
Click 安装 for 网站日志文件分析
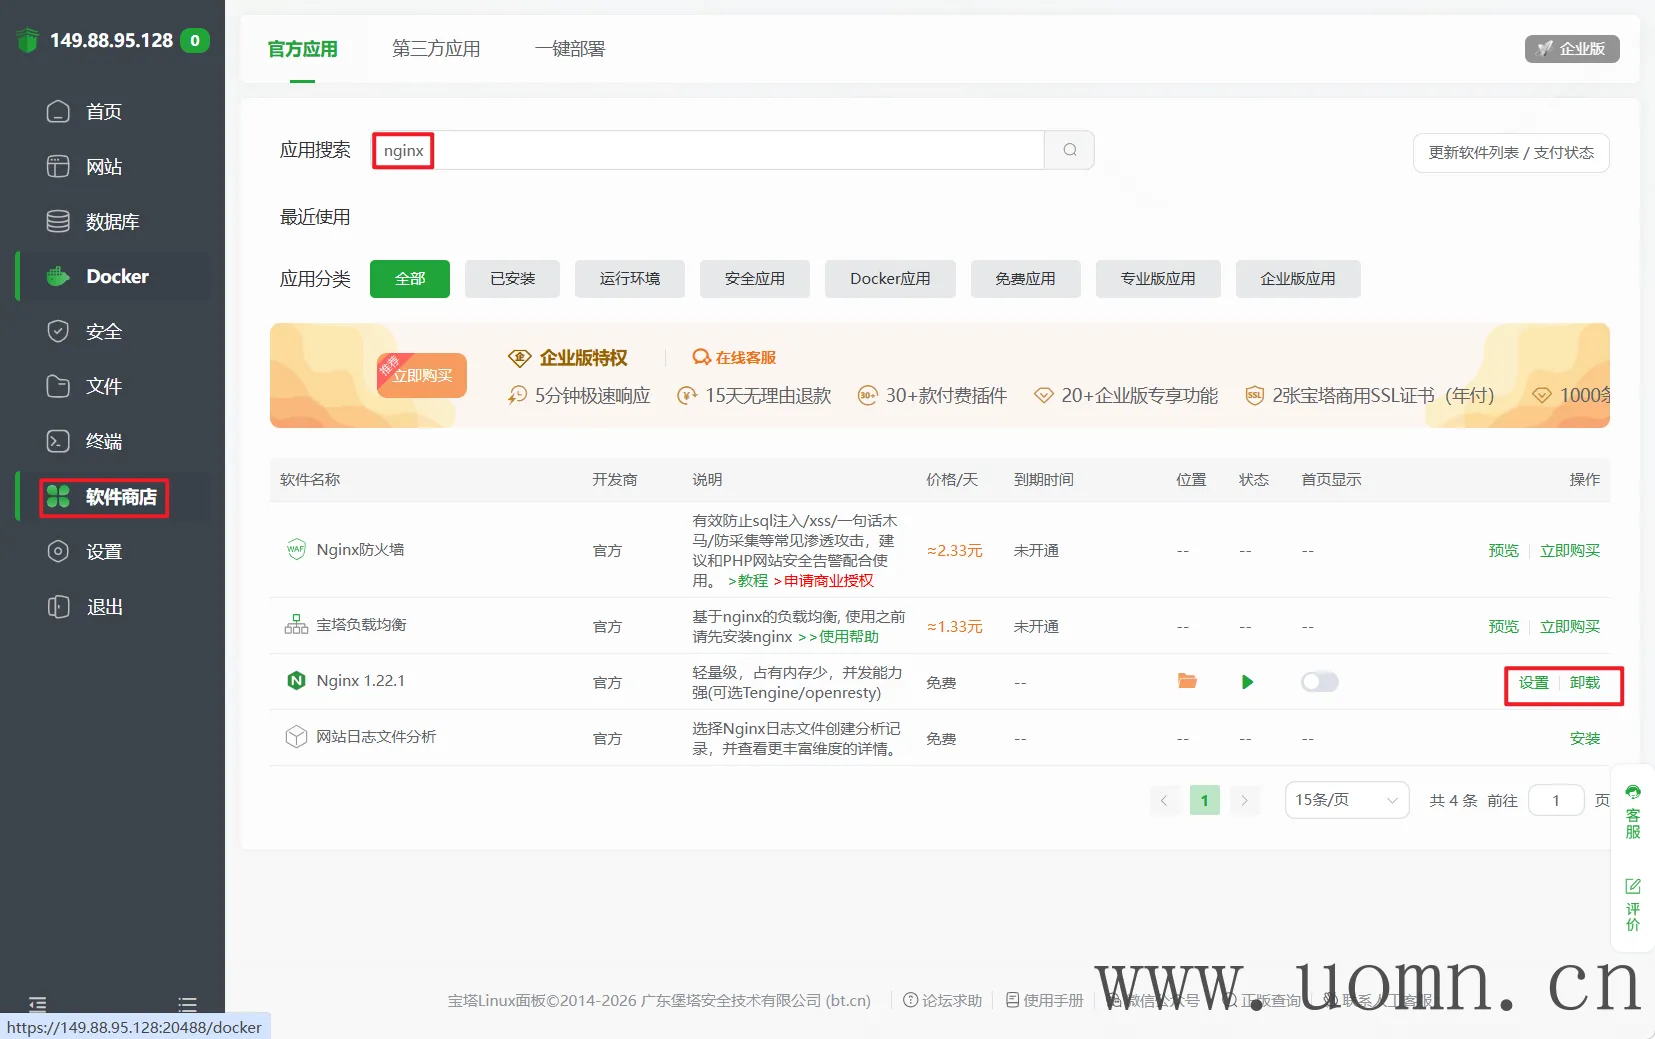click(1584, 739)
